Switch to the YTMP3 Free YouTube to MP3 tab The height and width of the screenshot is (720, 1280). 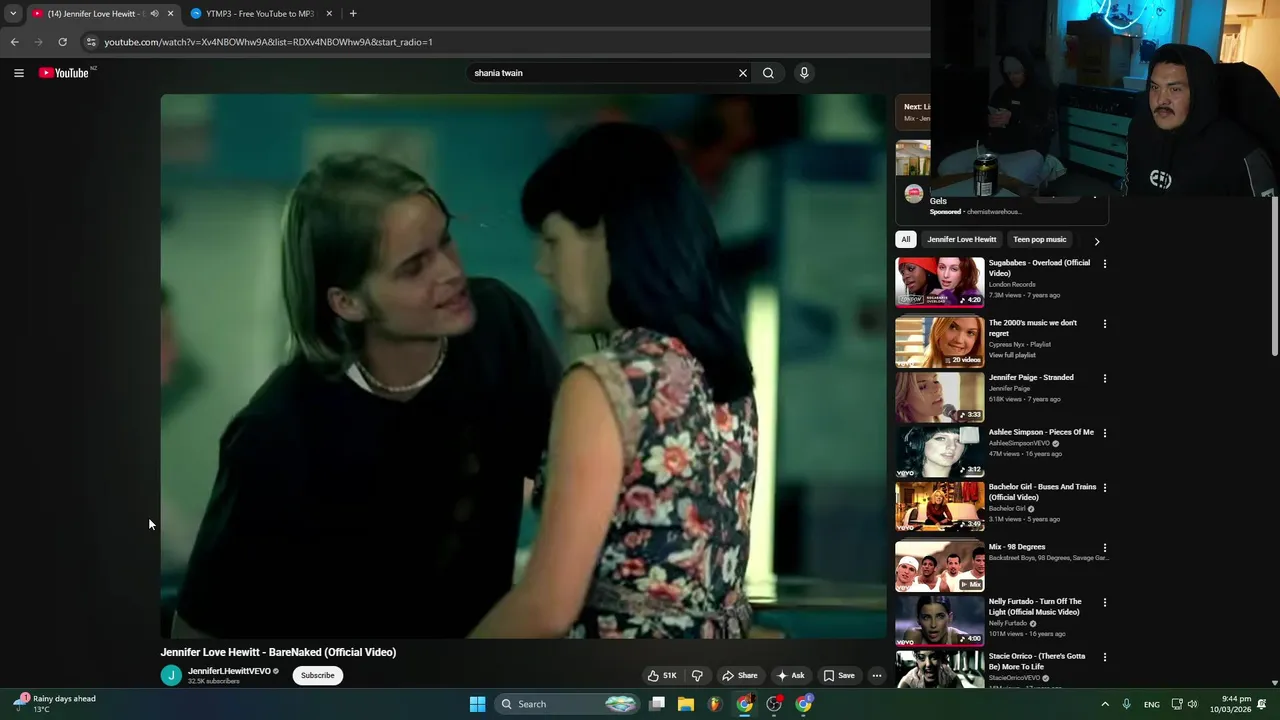point(260,14)
